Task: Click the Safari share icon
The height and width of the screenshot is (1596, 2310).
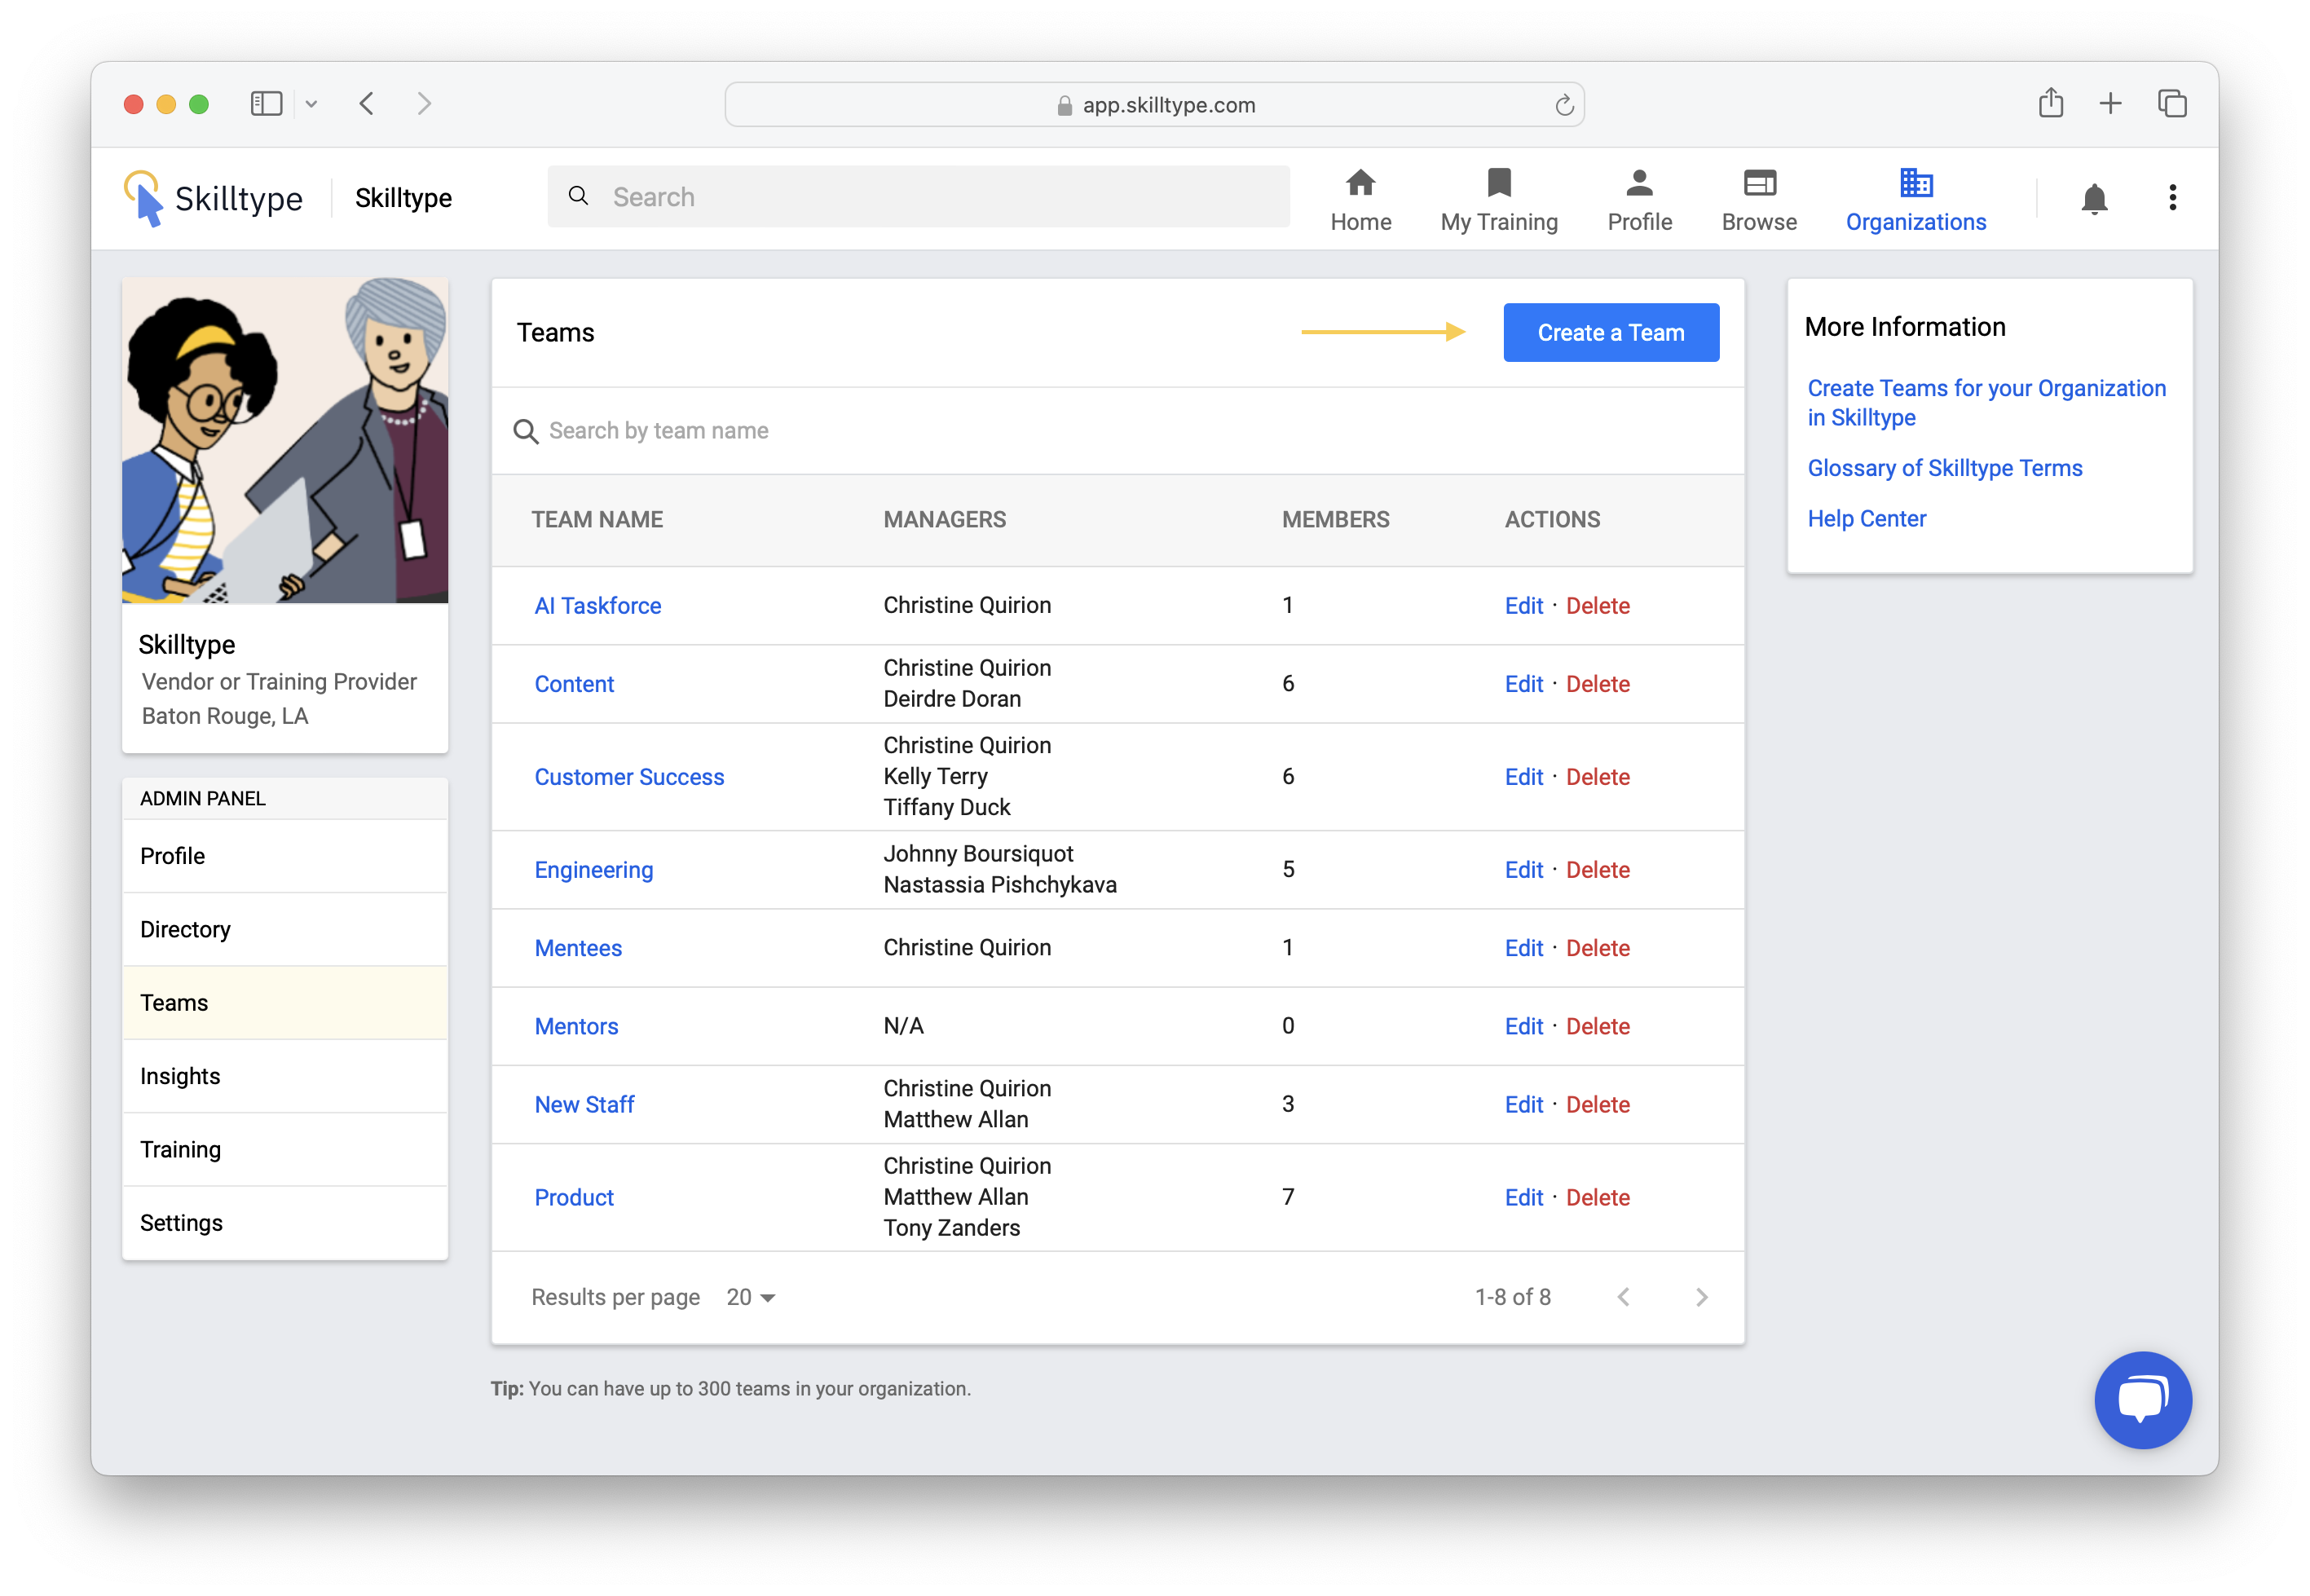Action: (x=2050, y=103)
